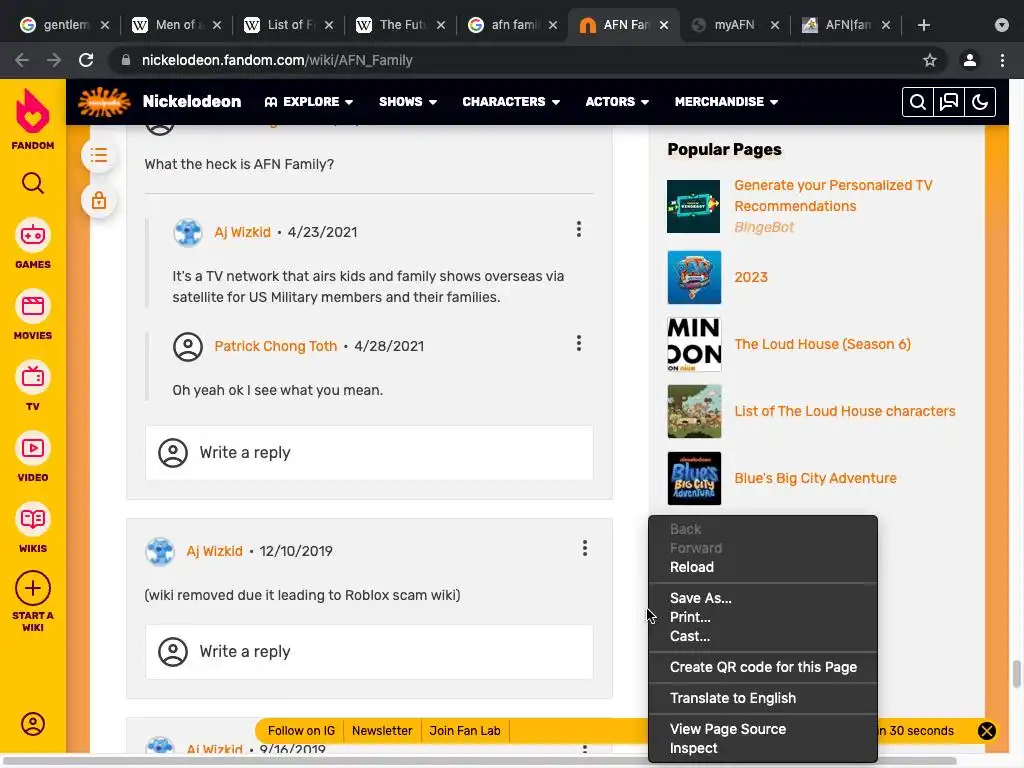1024x768 pixels.
Task: Open Patrick Chong Toth profile link
Action: tap(276, 346)
